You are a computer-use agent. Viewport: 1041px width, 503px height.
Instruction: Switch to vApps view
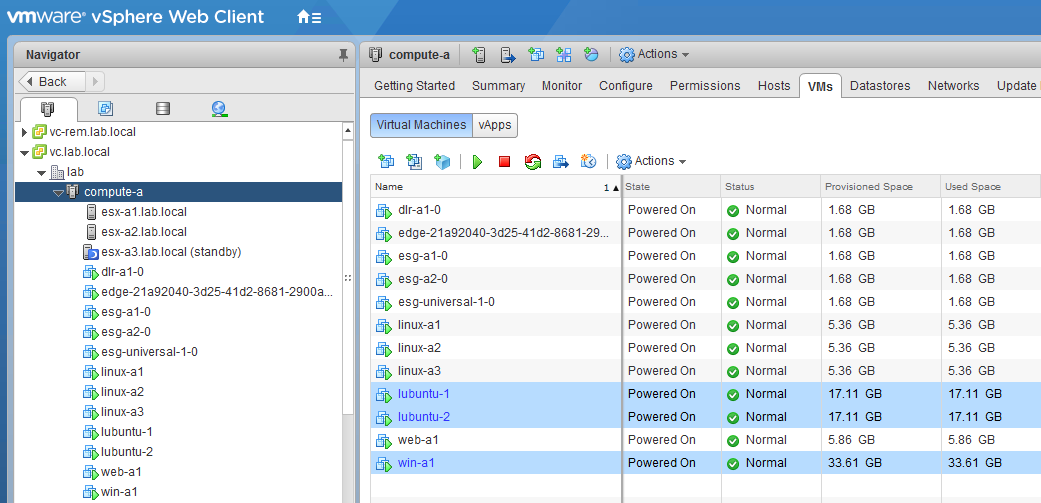click(x=494, y=125)
